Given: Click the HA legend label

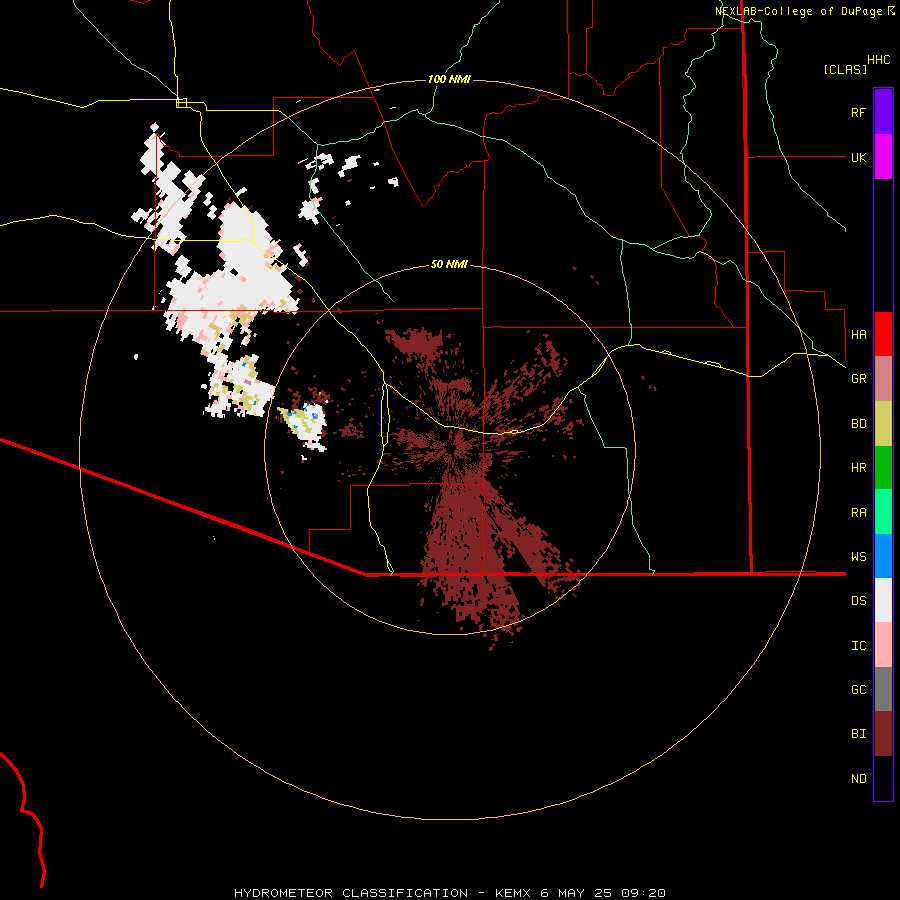Looking at the screenshot, I should coord(858,335).
